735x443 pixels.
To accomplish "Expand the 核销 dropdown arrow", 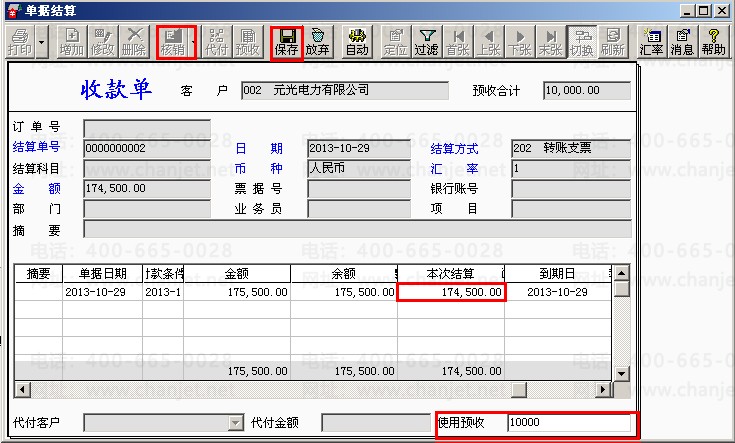I will [193, 42].
